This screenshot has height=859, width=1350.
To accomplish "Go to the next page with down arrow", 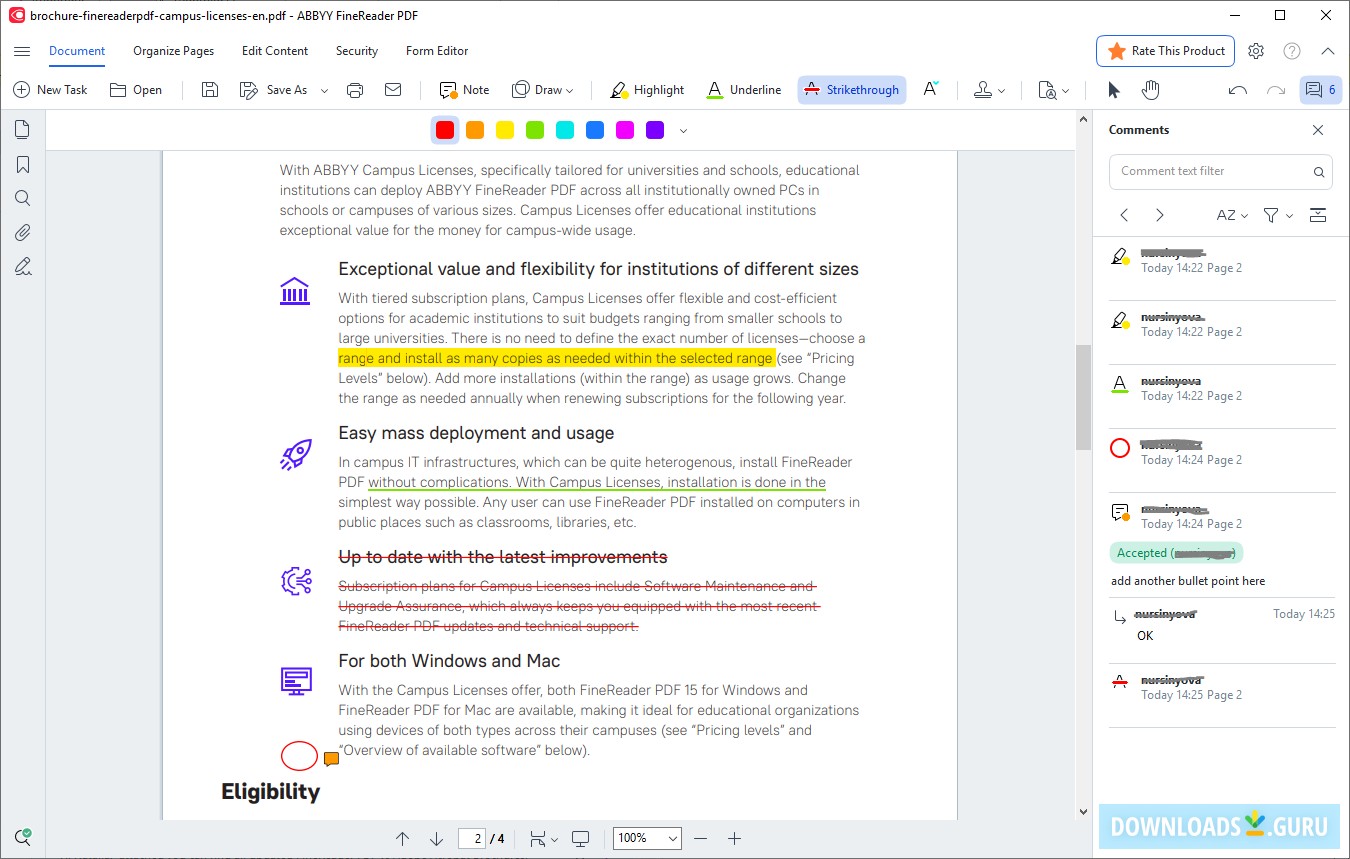I will point(436,839).
